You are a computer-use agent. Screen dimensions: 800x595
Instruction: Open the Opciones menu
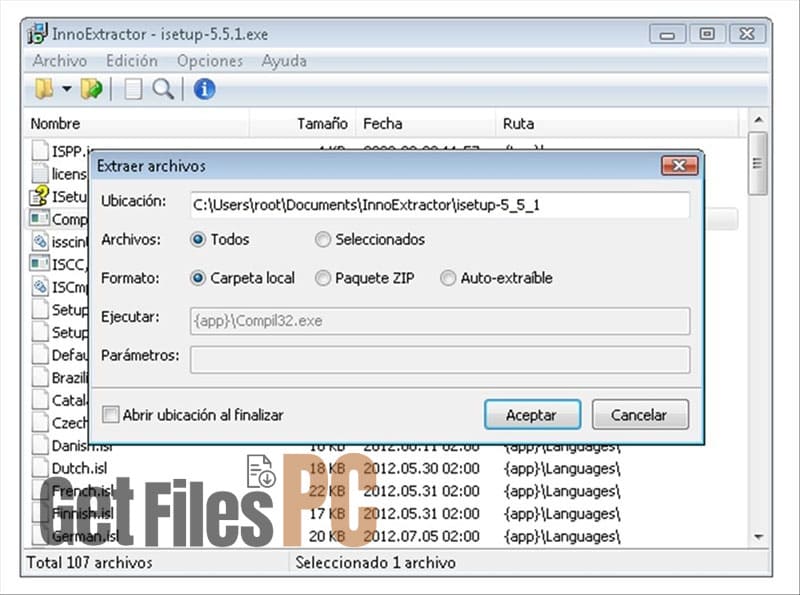[210, 61]
